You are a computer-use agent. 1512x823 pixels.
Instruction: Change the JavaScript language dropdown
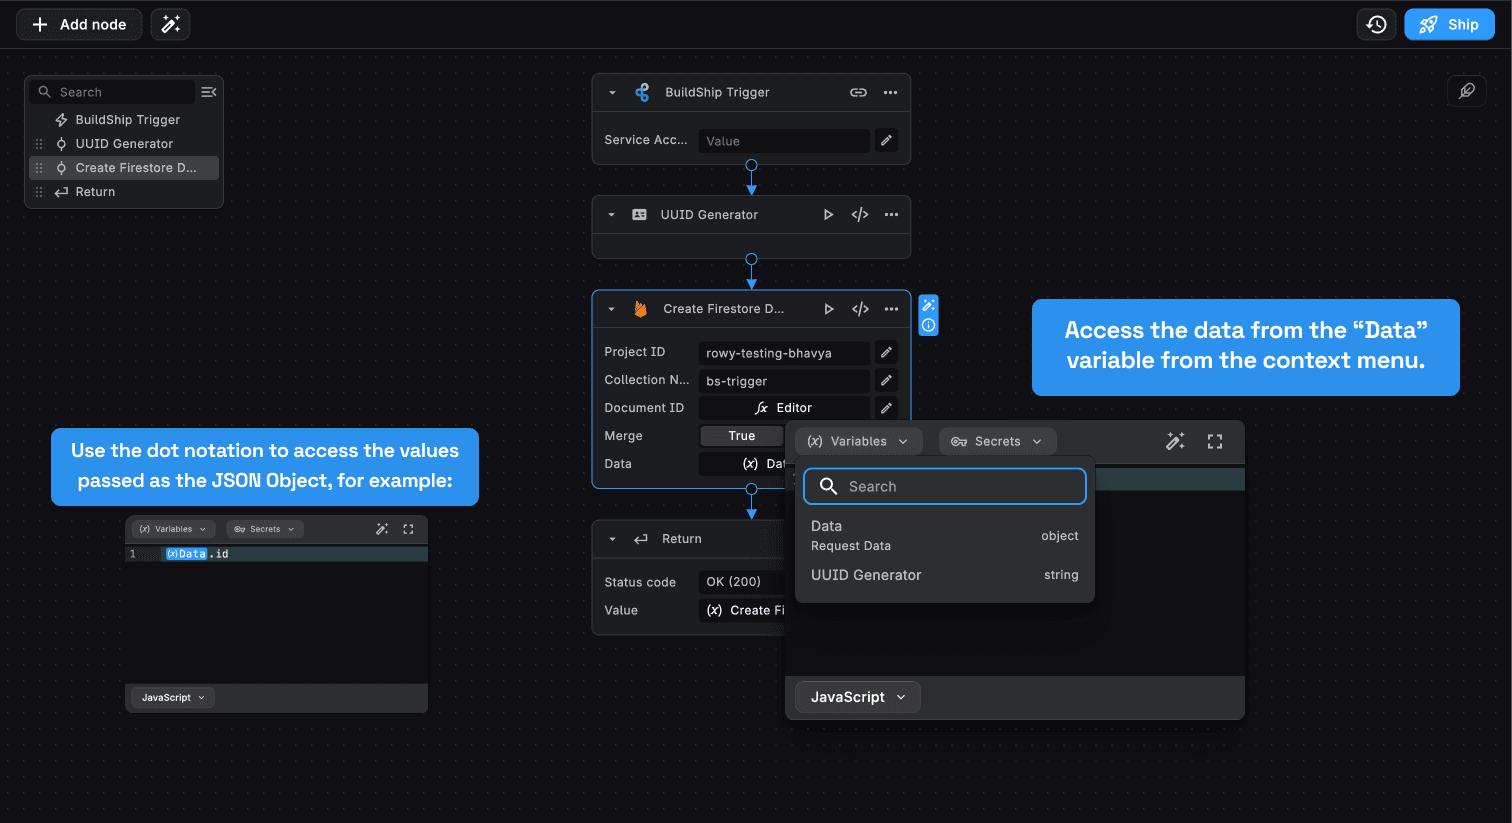[857, 697]
